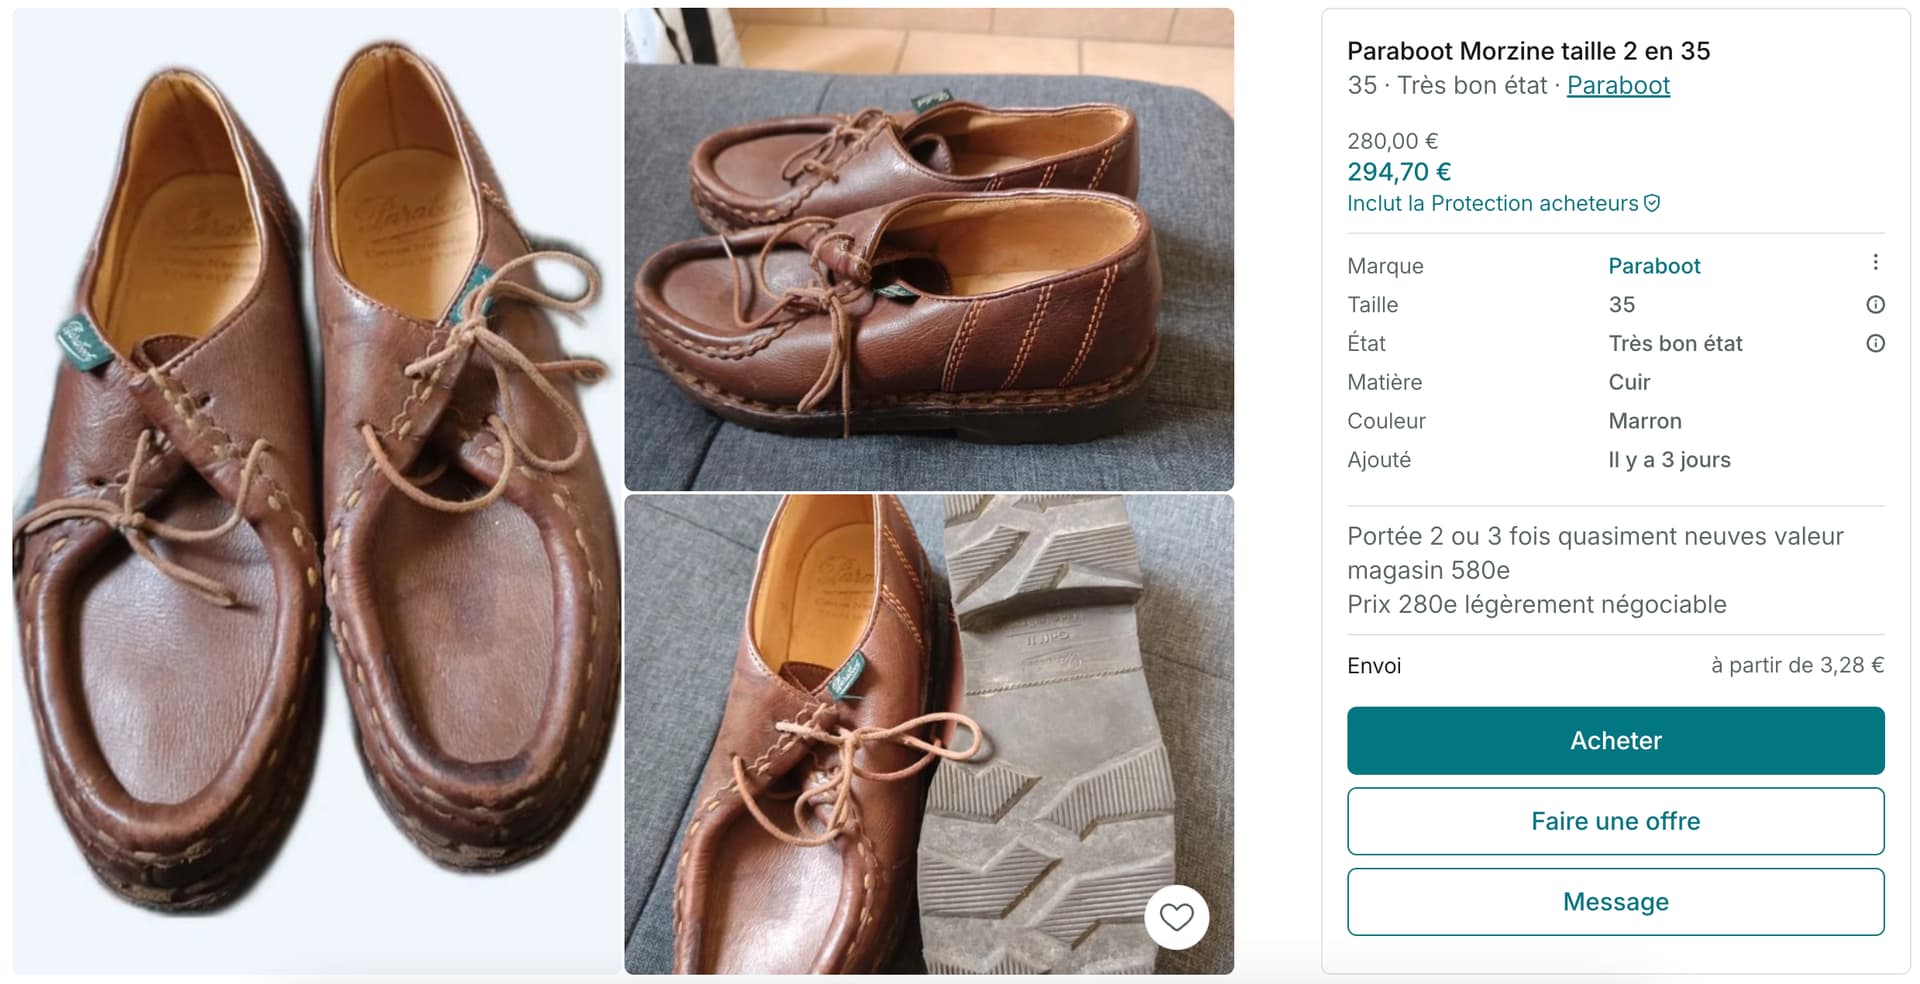Open the side-view shoes photo on sofa
Viewport: 1920px width, 984px height.
click(x=928, y=250)
